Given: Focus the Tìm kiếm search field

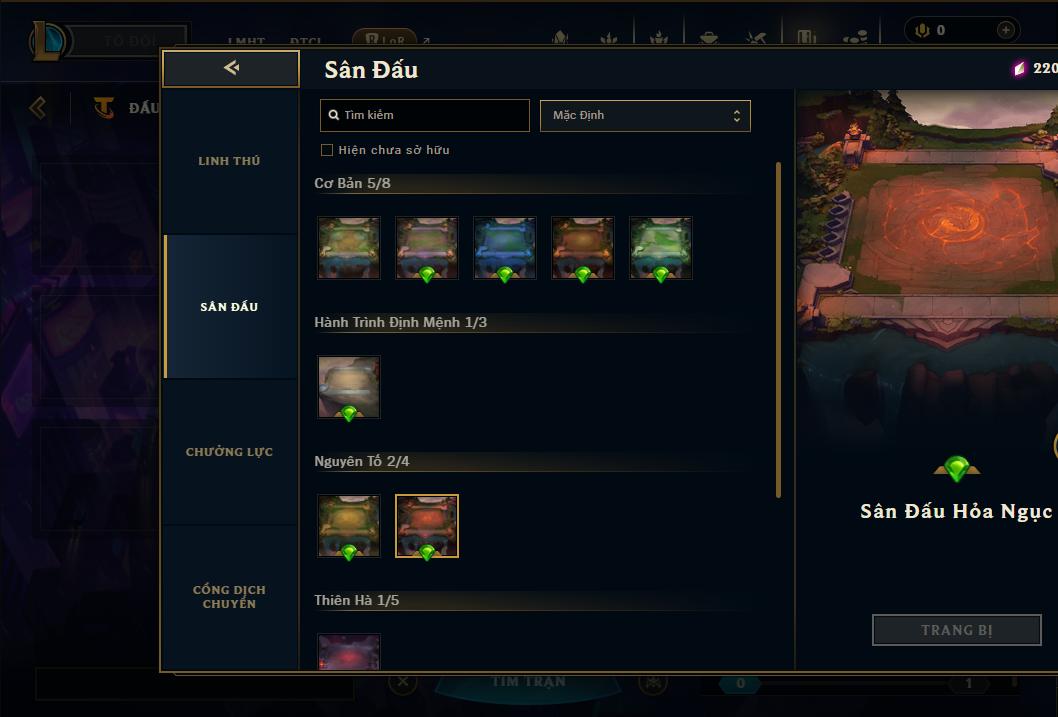Looking at the screenshot, I should coord(424,115).
